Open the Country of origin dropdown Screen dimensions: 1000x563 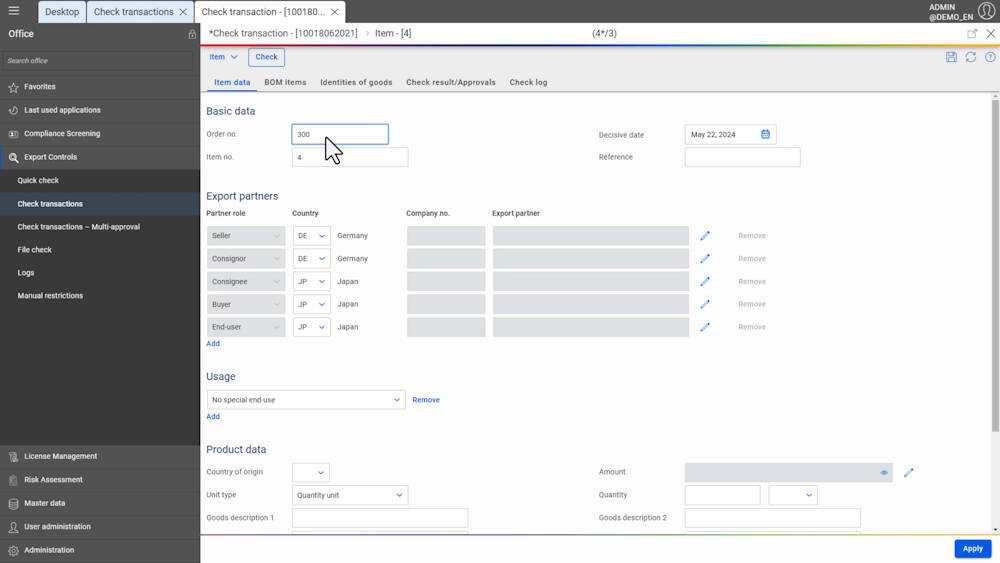[x=311, y=472]
